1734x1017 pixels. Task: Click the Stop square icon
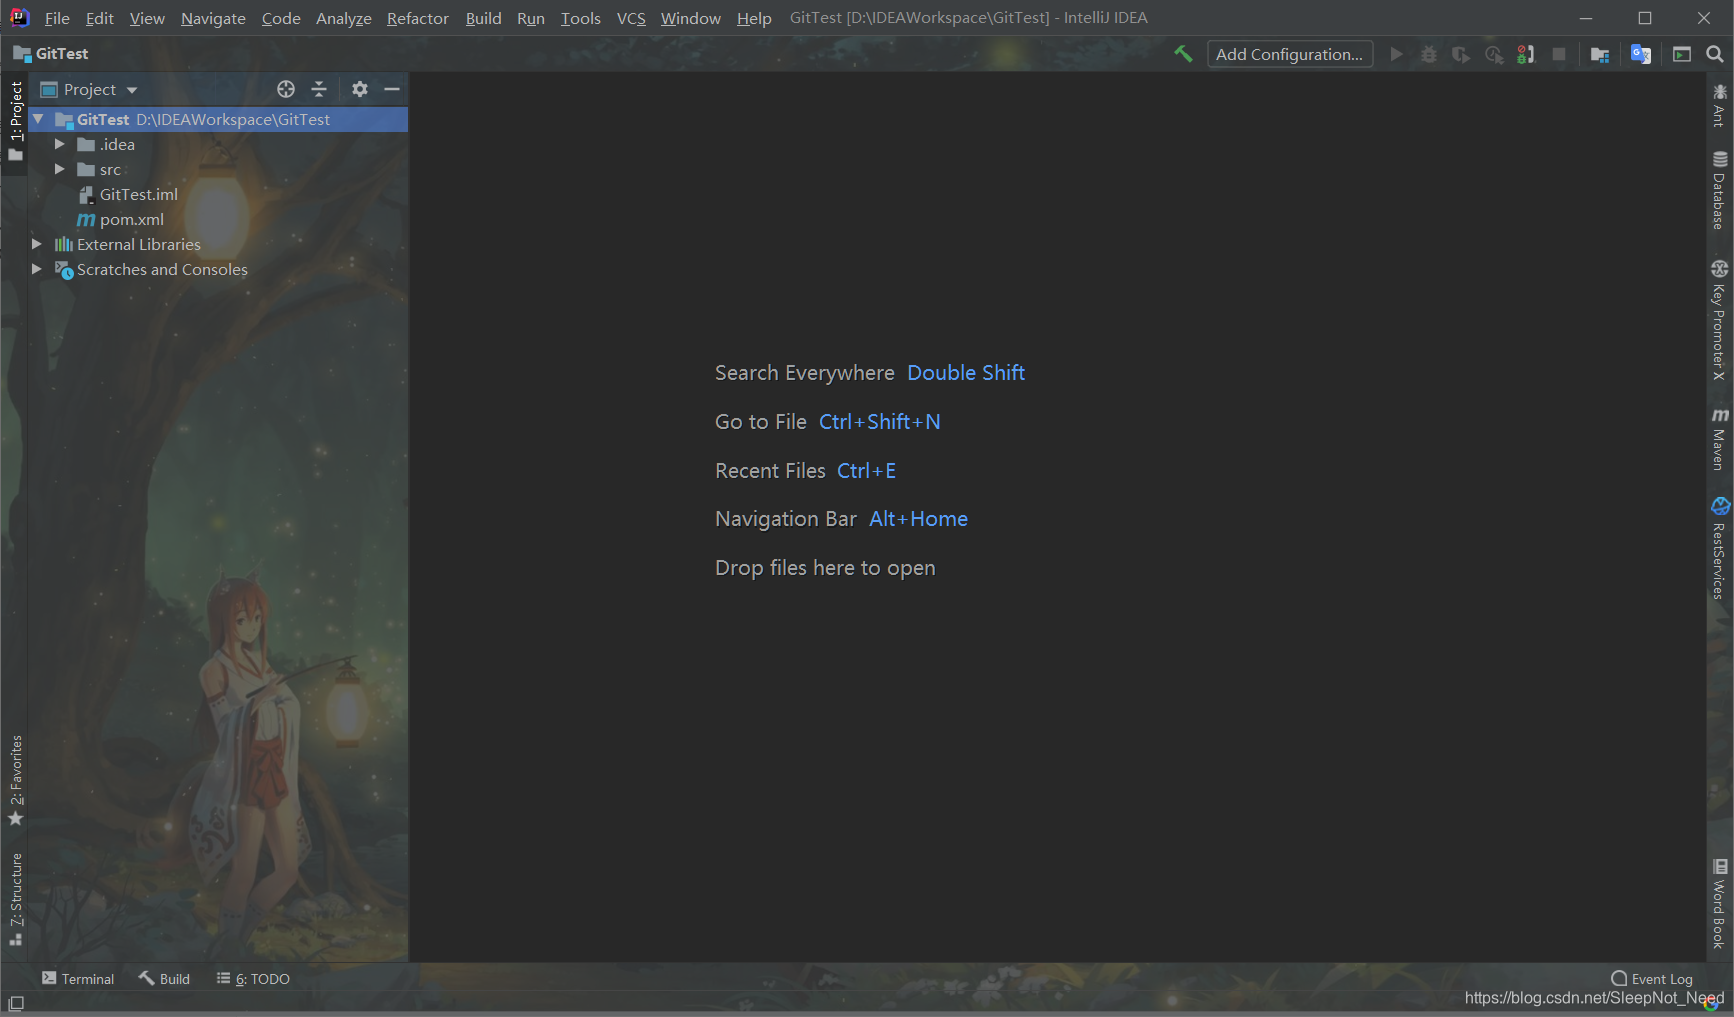(x=1559, y=54)
